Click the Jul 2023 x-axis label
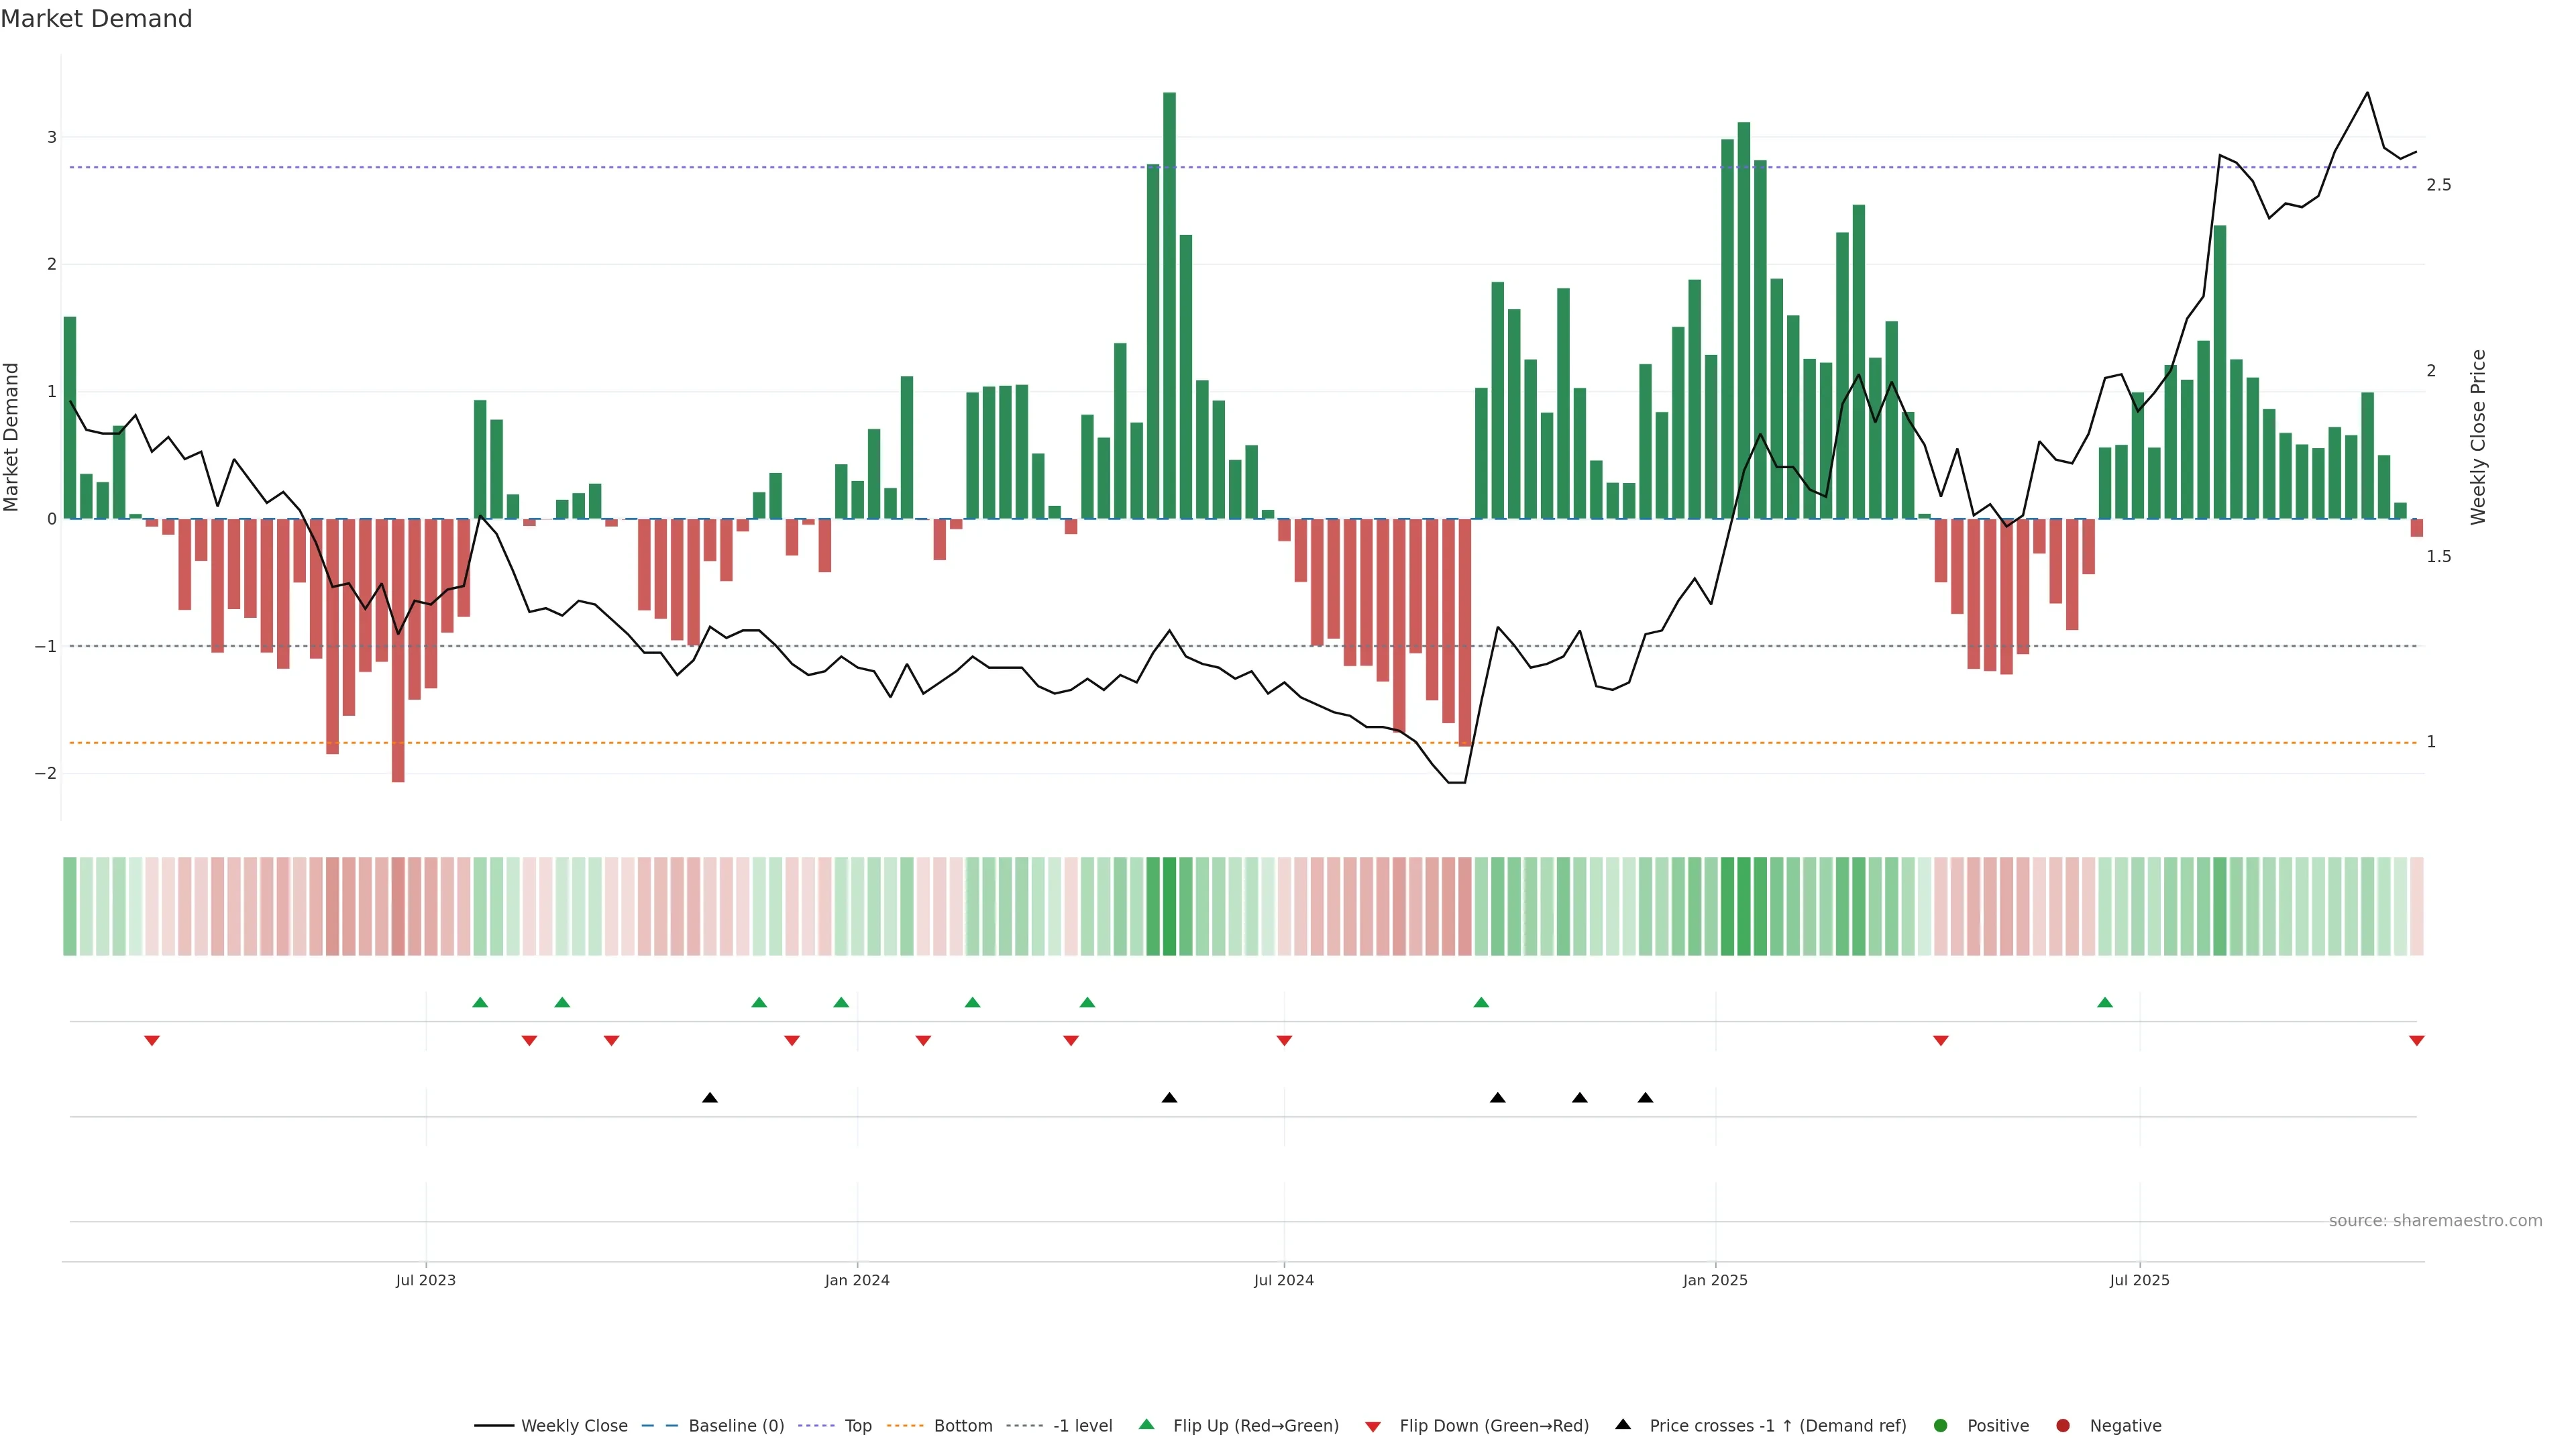 [426, 1280]
